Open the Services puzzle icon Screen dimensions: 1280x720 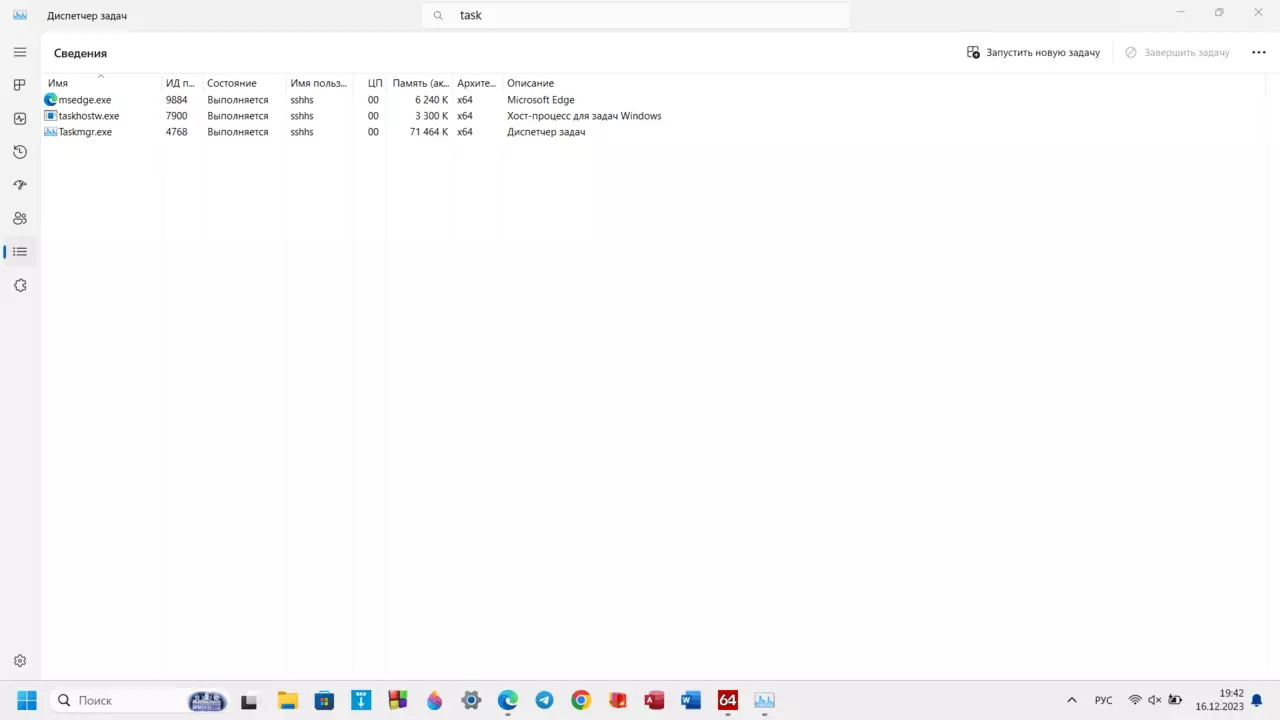tap(20, 285)
